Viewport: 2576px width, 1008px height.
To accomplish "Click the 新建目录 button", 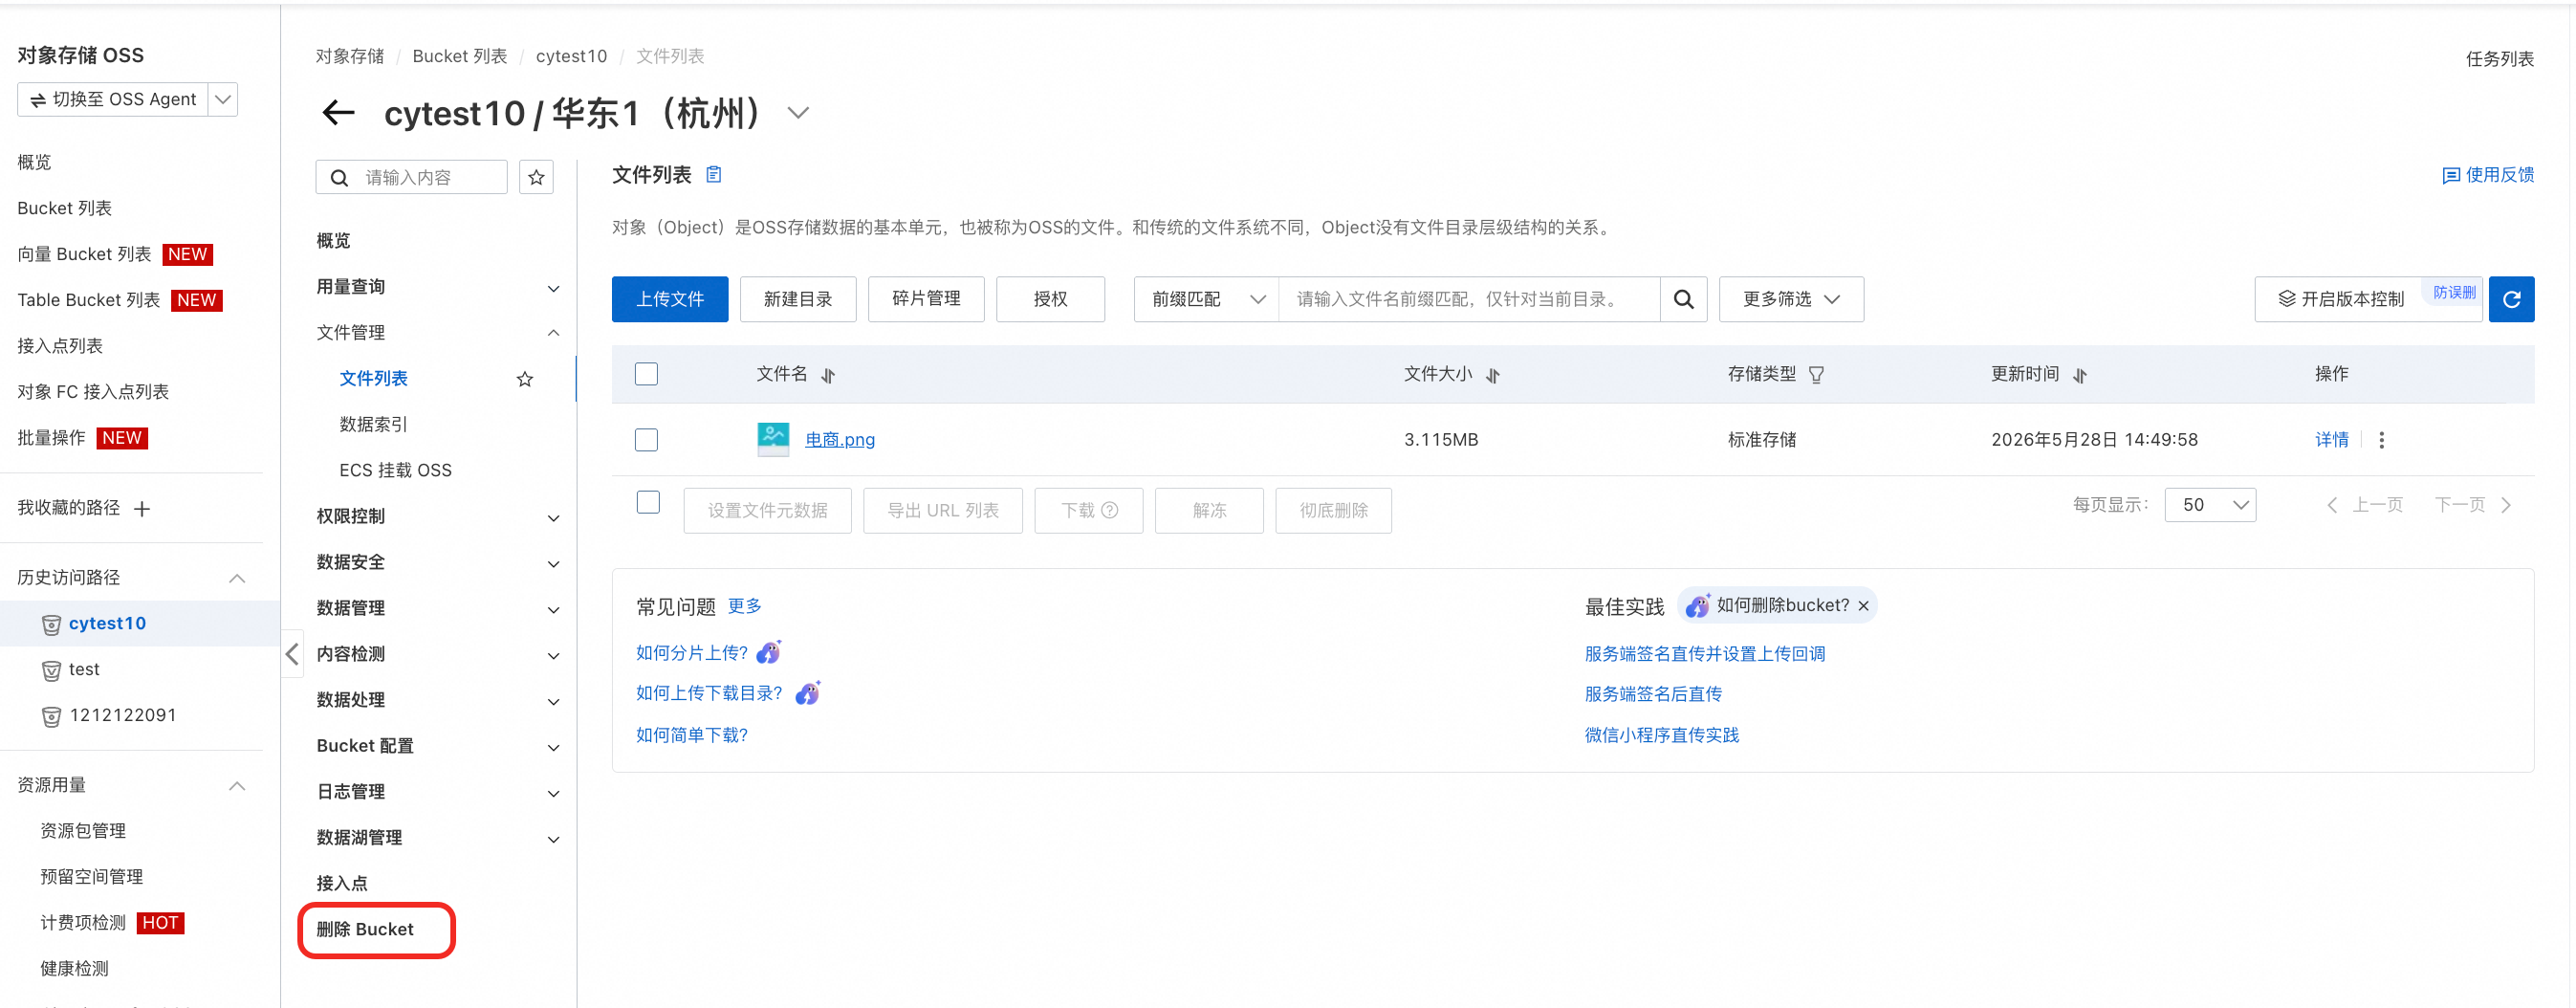I will 798,299.
